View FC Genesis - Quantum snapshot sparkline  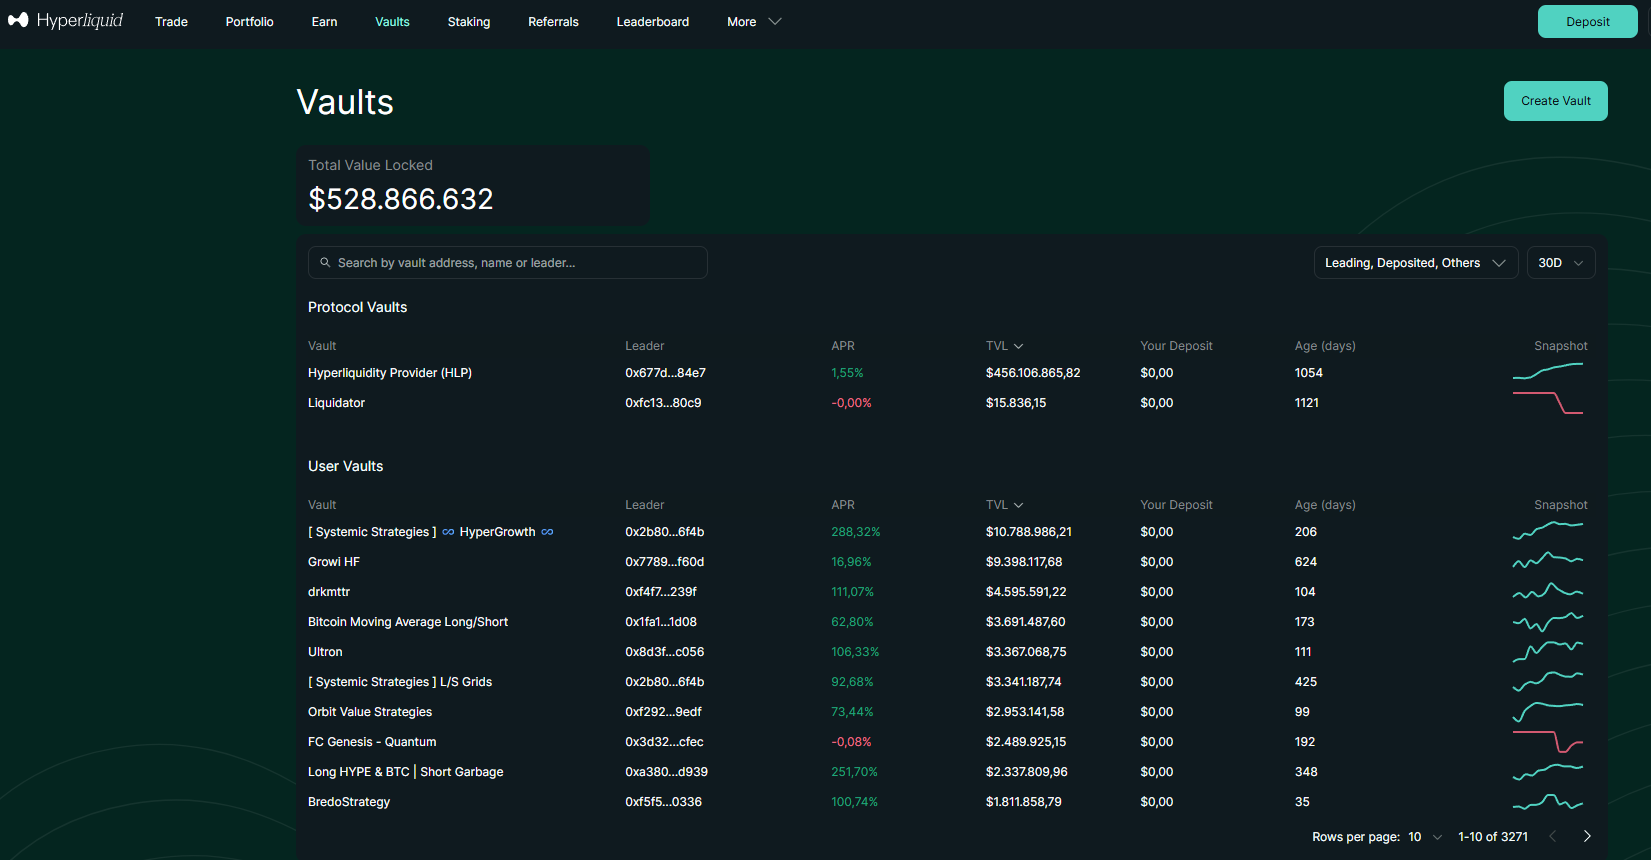tap(1548, 742)
